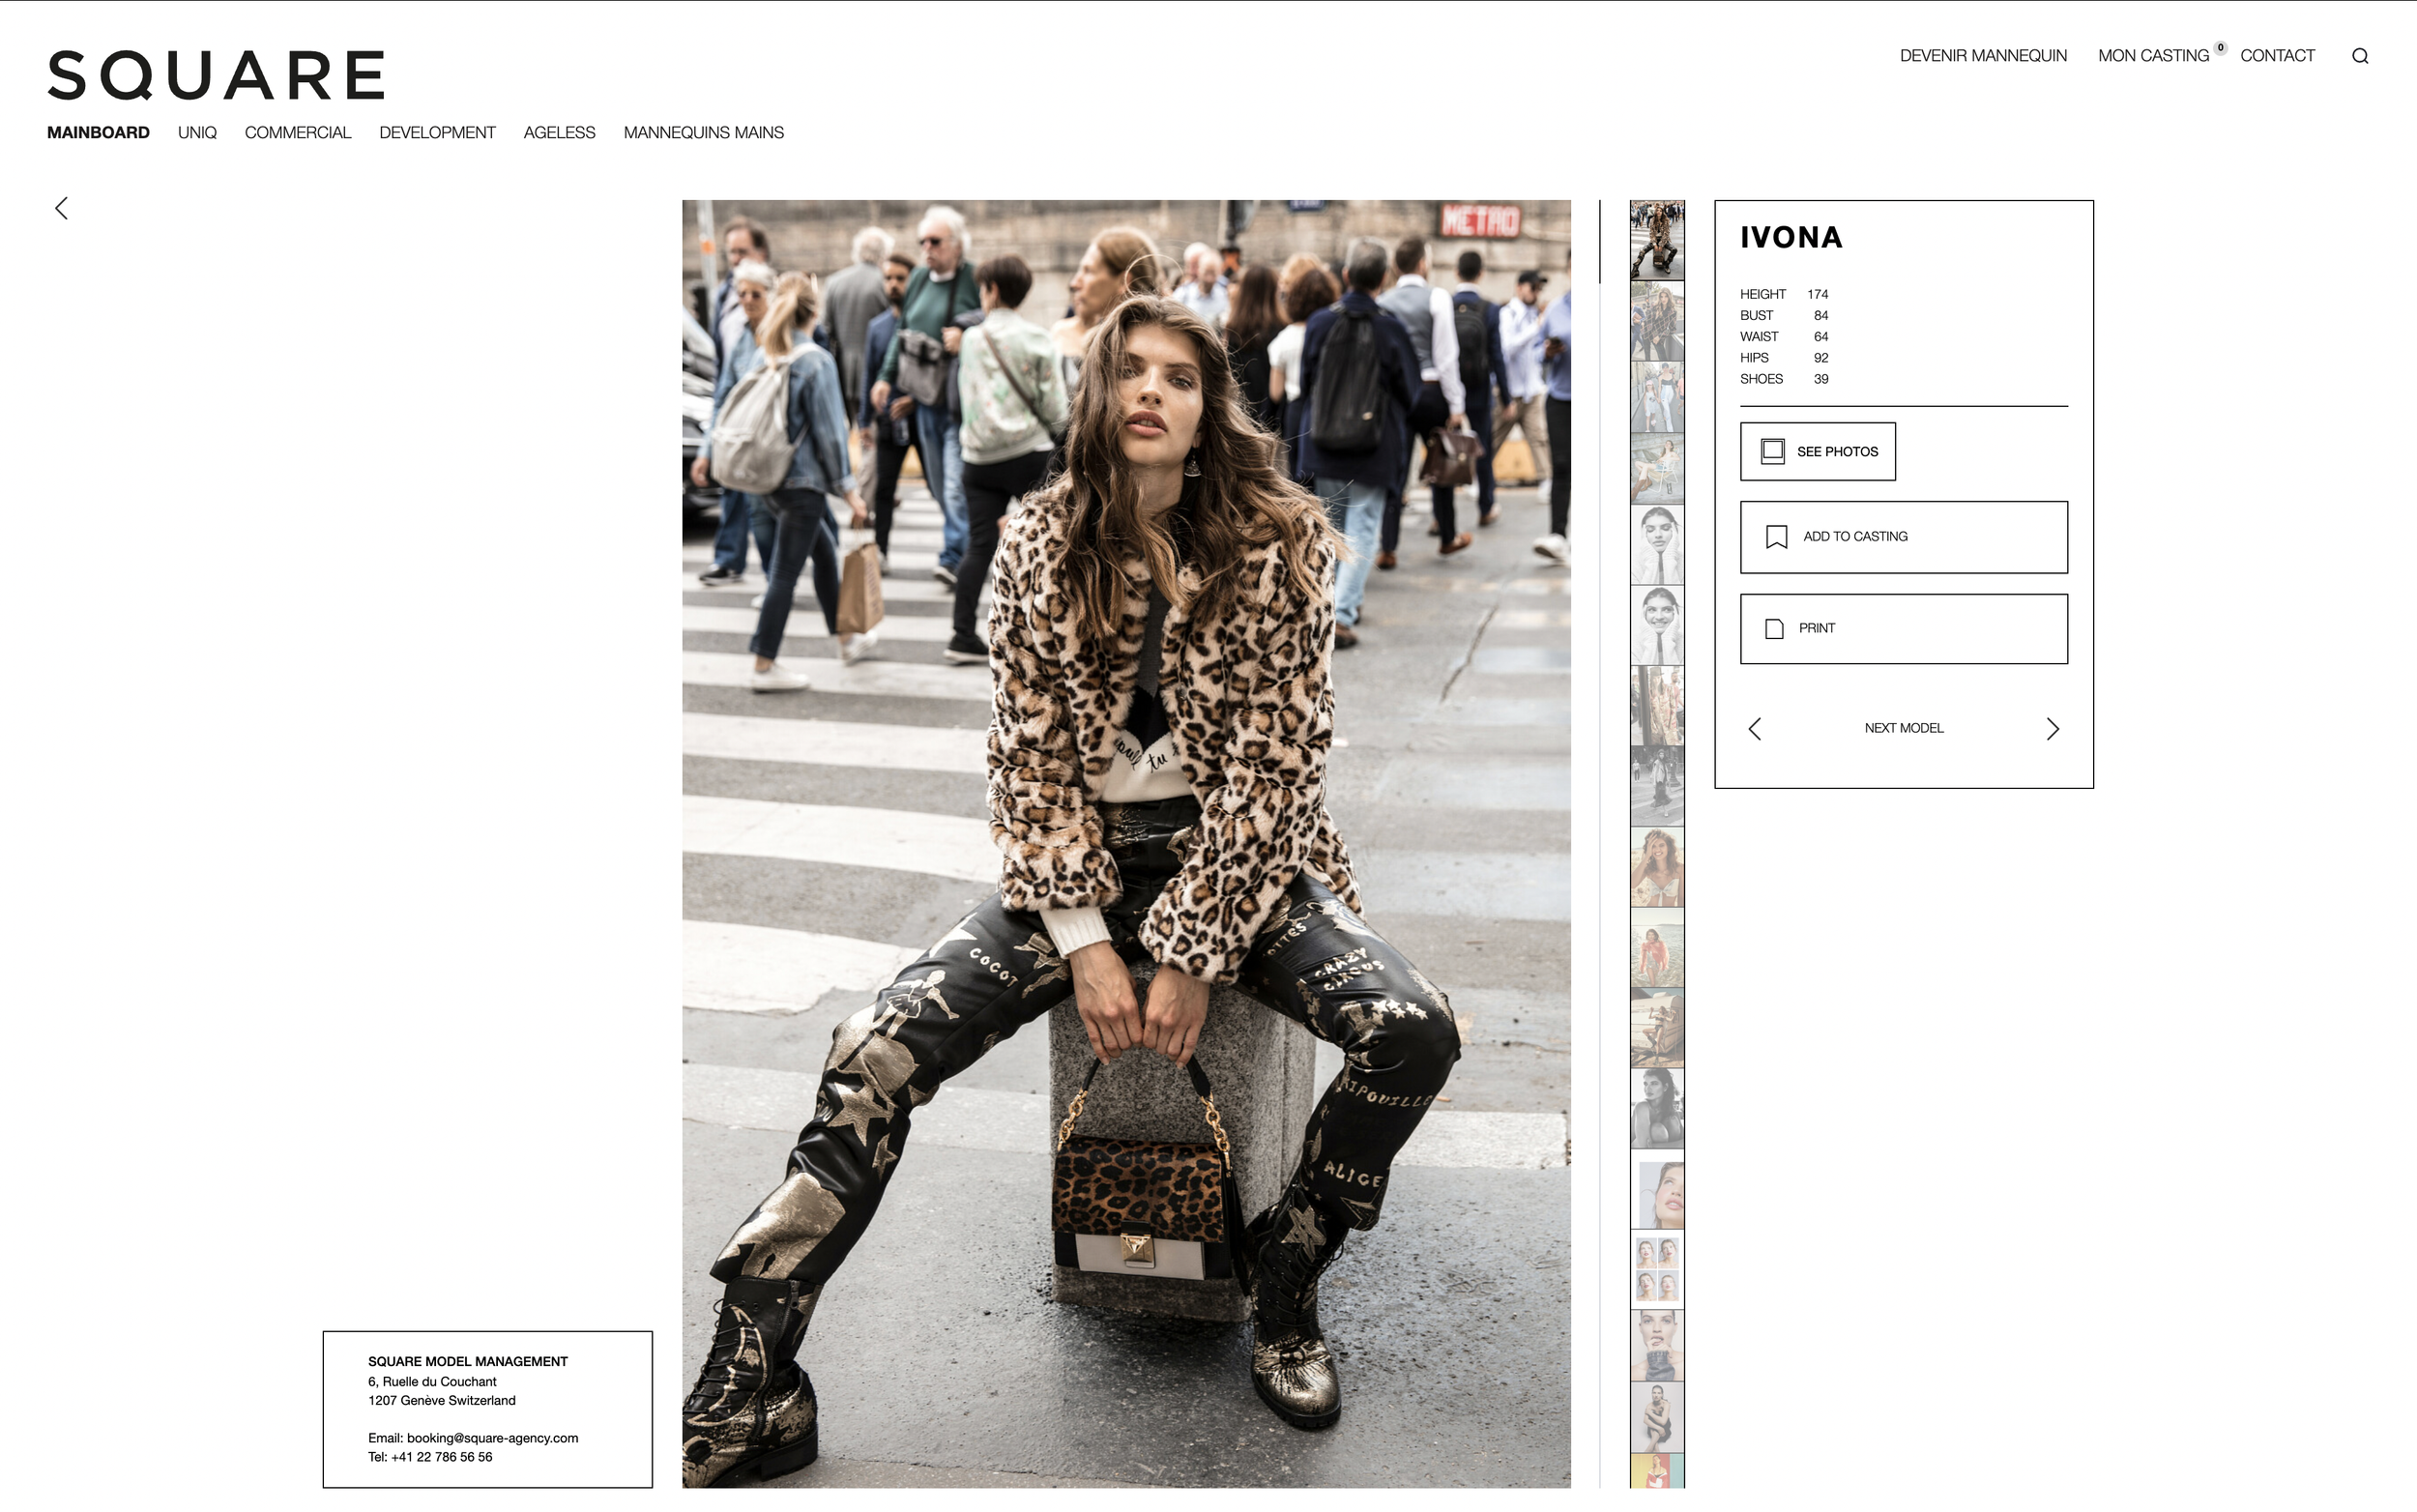Select the beach photo thumbnail of Ivona
The width and height of the screenshot is (2417, 1512).
coord(1657,948)
